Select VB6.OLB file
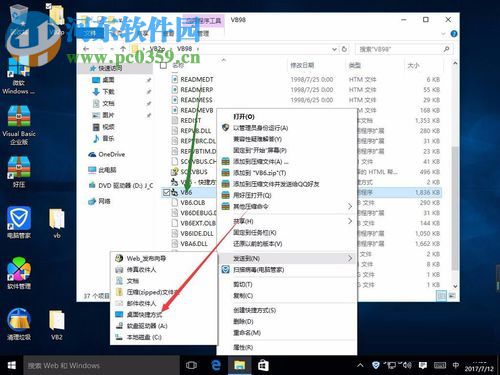Image resolution: width=500 pixels, height=375 pixels. 193,202
